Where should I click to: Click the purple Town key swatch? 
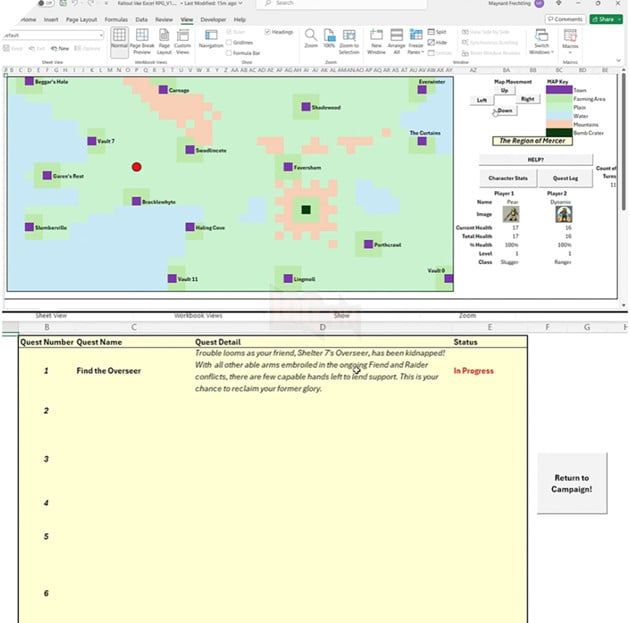click(x=559, y=90)
